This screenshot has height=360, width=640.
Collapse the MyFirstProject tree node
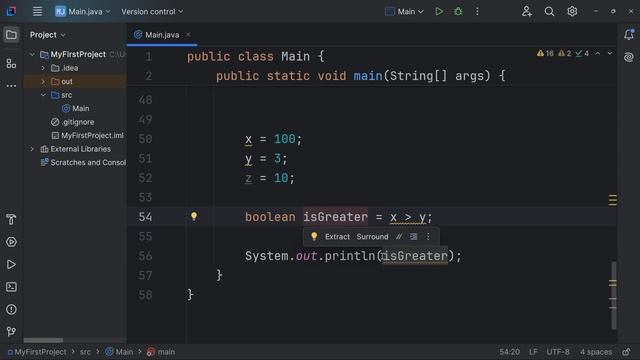(32, 54)
